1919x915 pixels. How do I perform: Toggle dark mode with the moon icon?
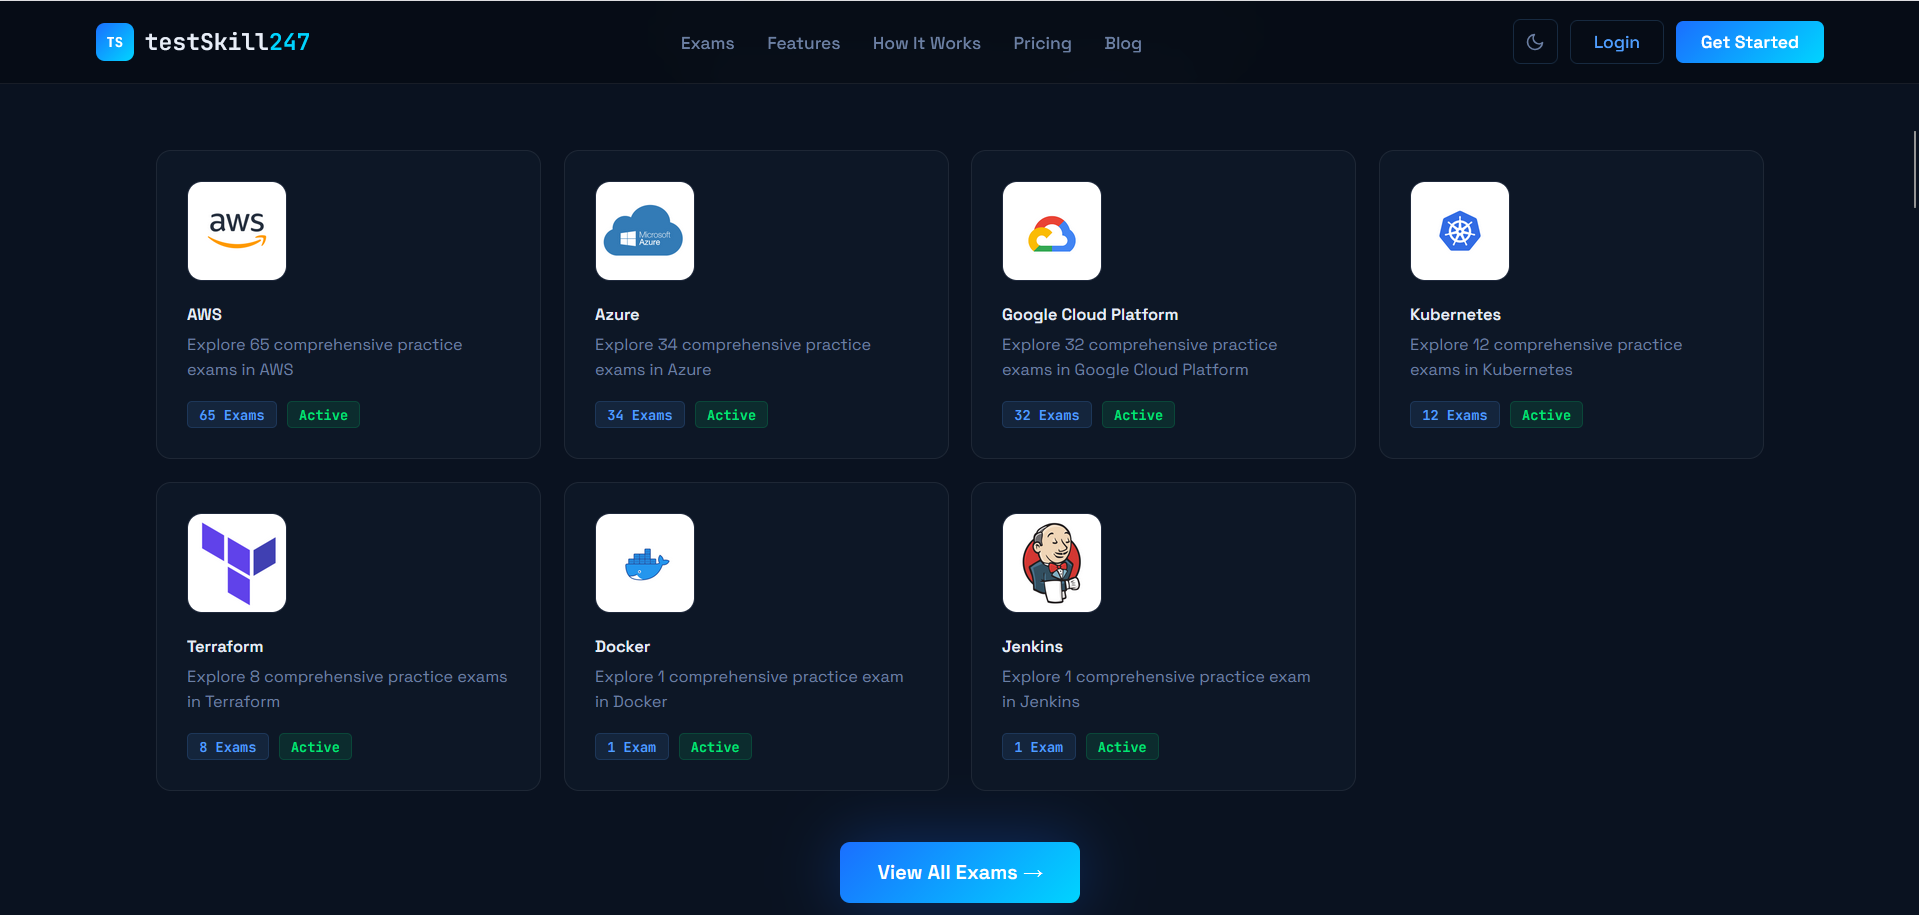[1534, 41]
